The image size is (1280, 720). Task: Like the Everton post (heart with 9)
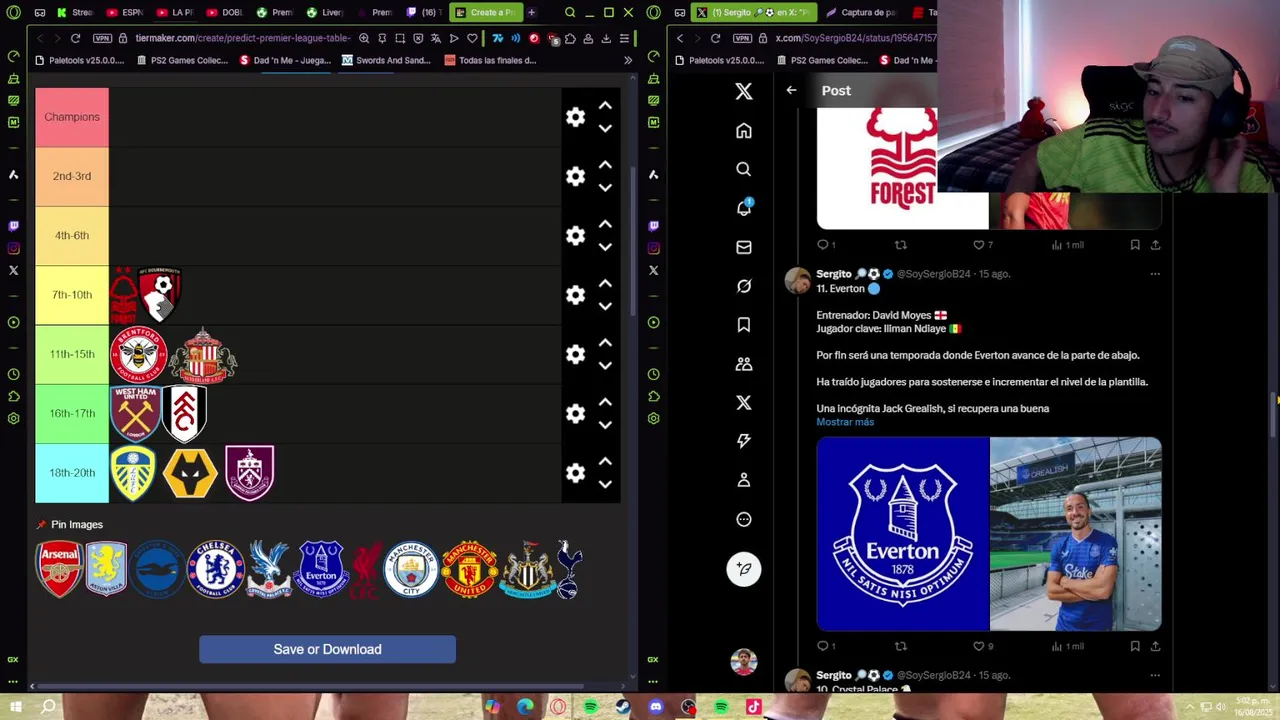(x=979, y=646)
